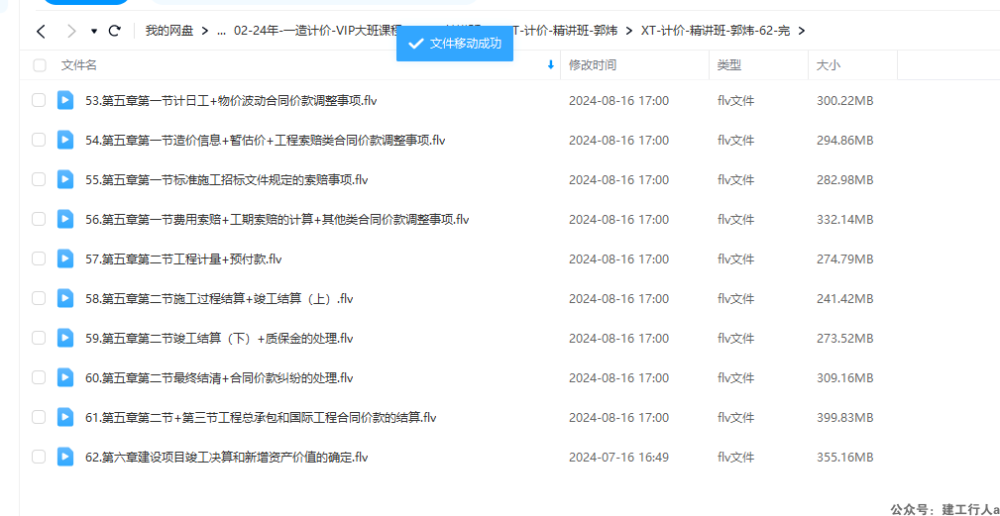Click video icon of file 54
Image resolution: width=1000 pixels, height=516 pixels.
click(x=65, y=140)
